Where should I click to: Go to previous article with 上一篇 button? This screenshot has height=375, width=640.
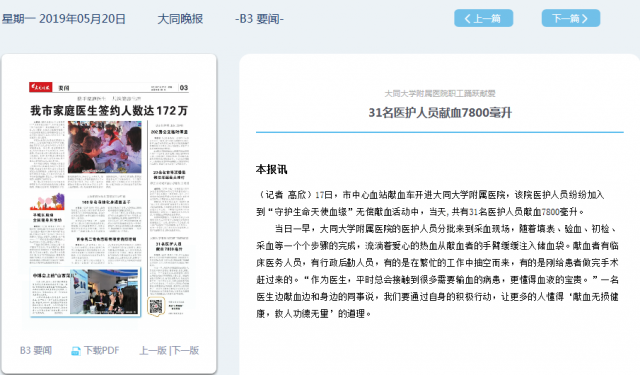[483, 18]
